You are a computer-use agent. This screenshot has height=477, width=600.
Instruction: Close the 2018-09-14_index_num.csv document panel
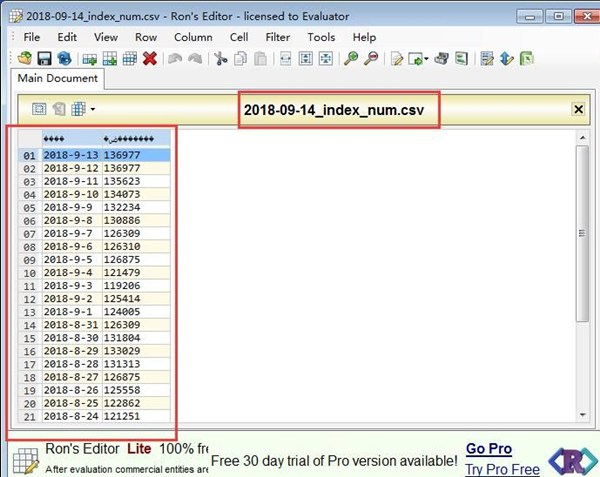click(x=578, y=109)
